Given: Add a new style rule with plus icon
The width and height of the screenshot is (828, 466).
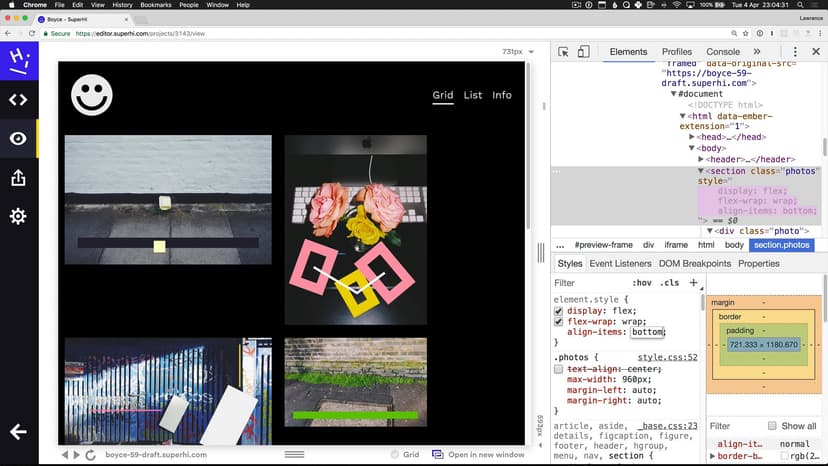Looking at the screenshot, I should (694, 283).
